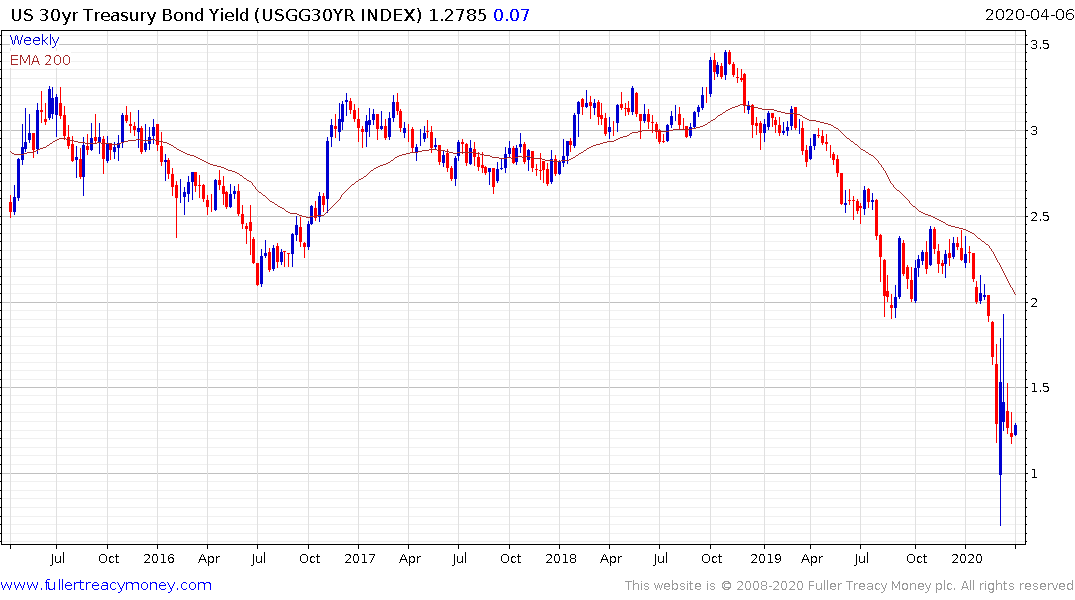Click the 2020 x-axis label
This screenshot has width=1075, height=600.
[x=967, y=558]
